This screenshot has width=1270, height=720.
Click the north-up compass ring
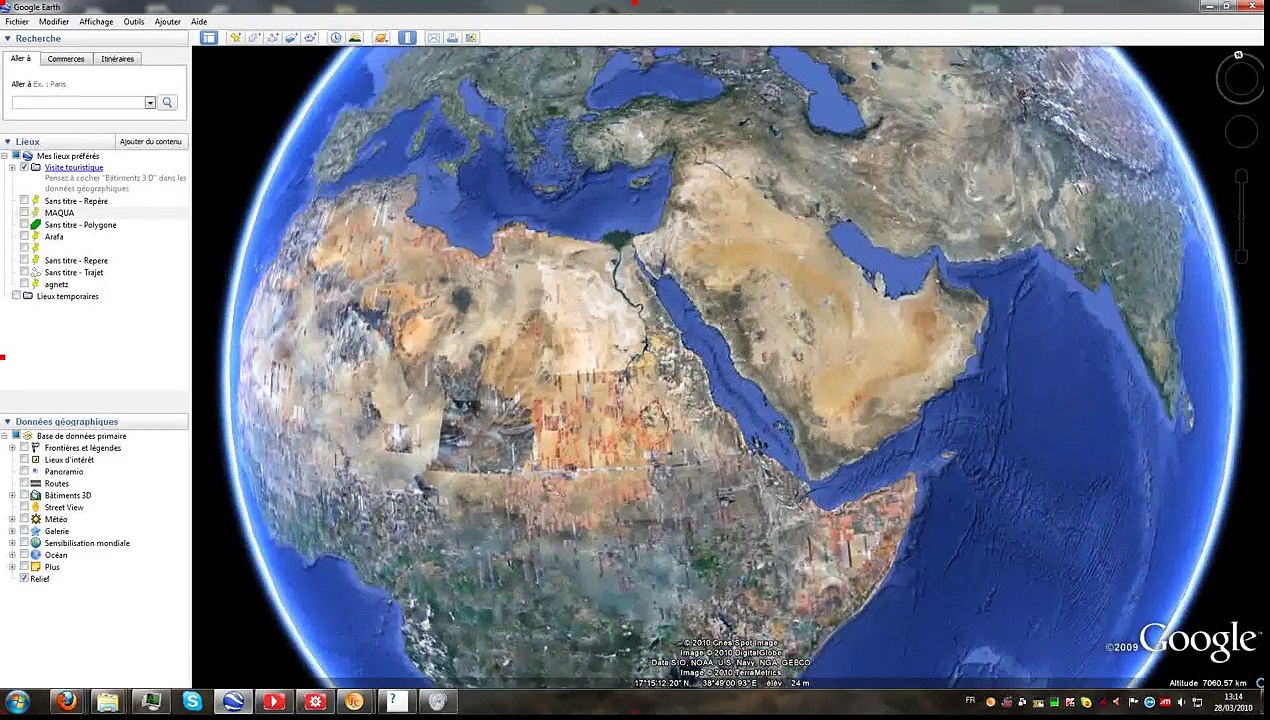tap(1241, 78)
